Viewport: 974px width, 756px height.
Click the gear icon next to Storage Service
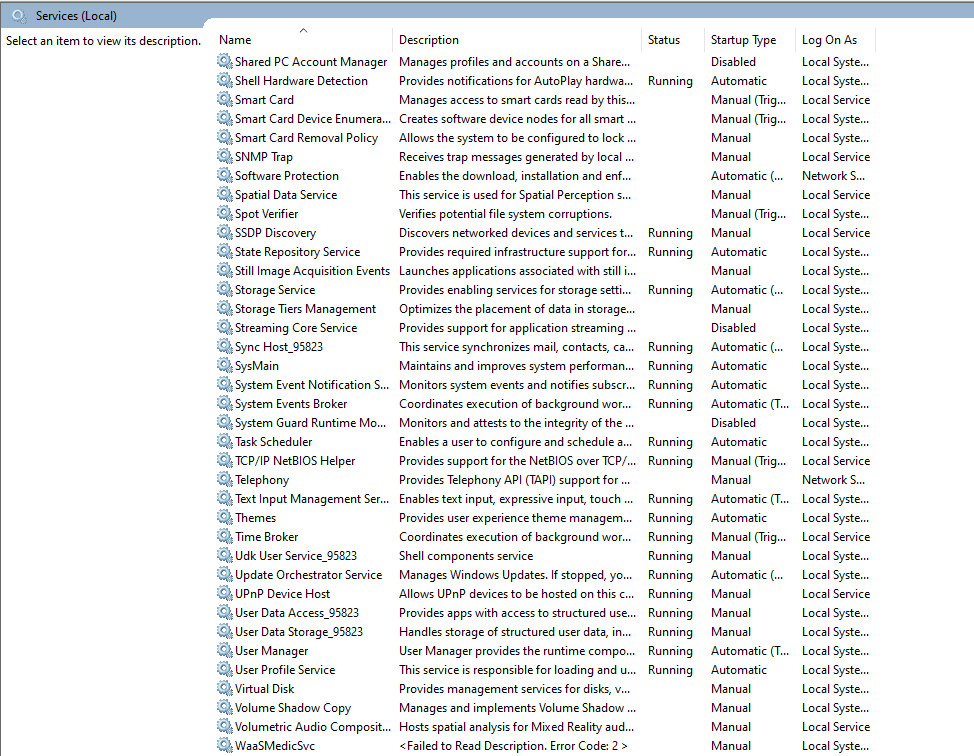pyautogui.click(x=224, y=289)
